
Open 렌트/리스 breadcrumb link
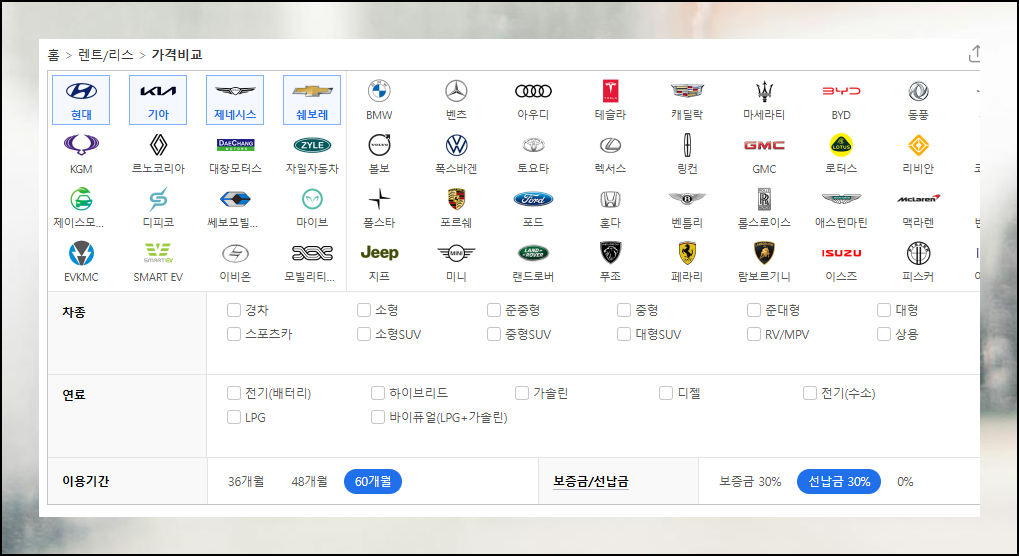(105, 55)
